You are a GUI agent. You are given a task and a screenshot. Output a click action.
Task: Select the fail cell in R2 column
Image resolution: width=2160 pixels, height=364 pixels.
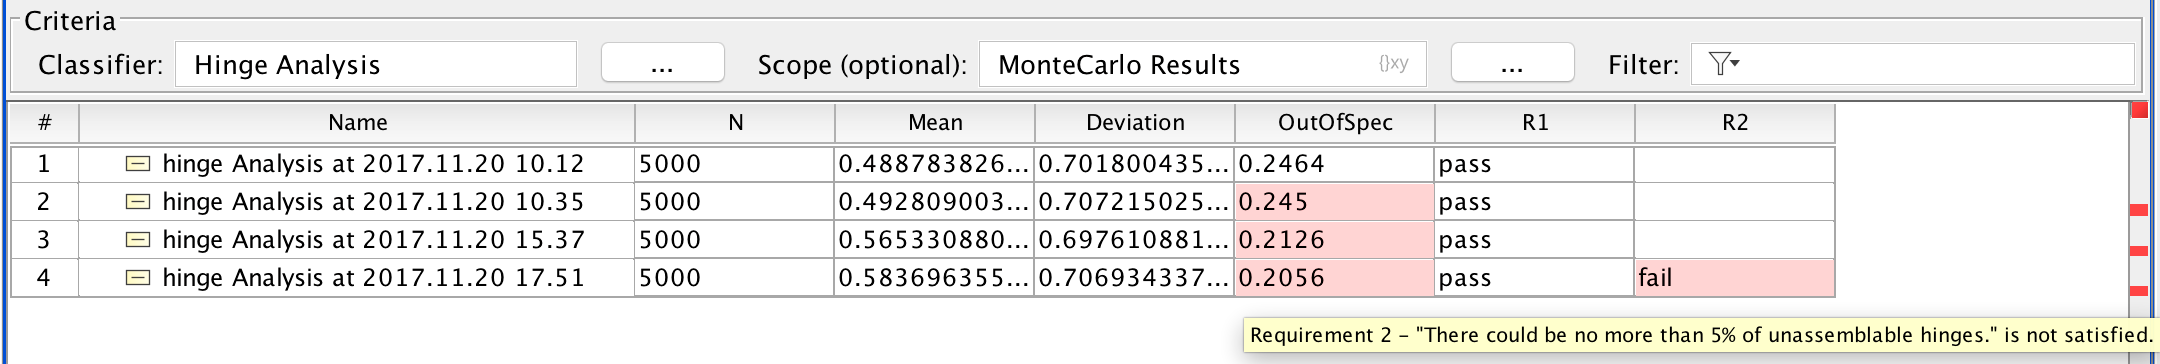1735,278
